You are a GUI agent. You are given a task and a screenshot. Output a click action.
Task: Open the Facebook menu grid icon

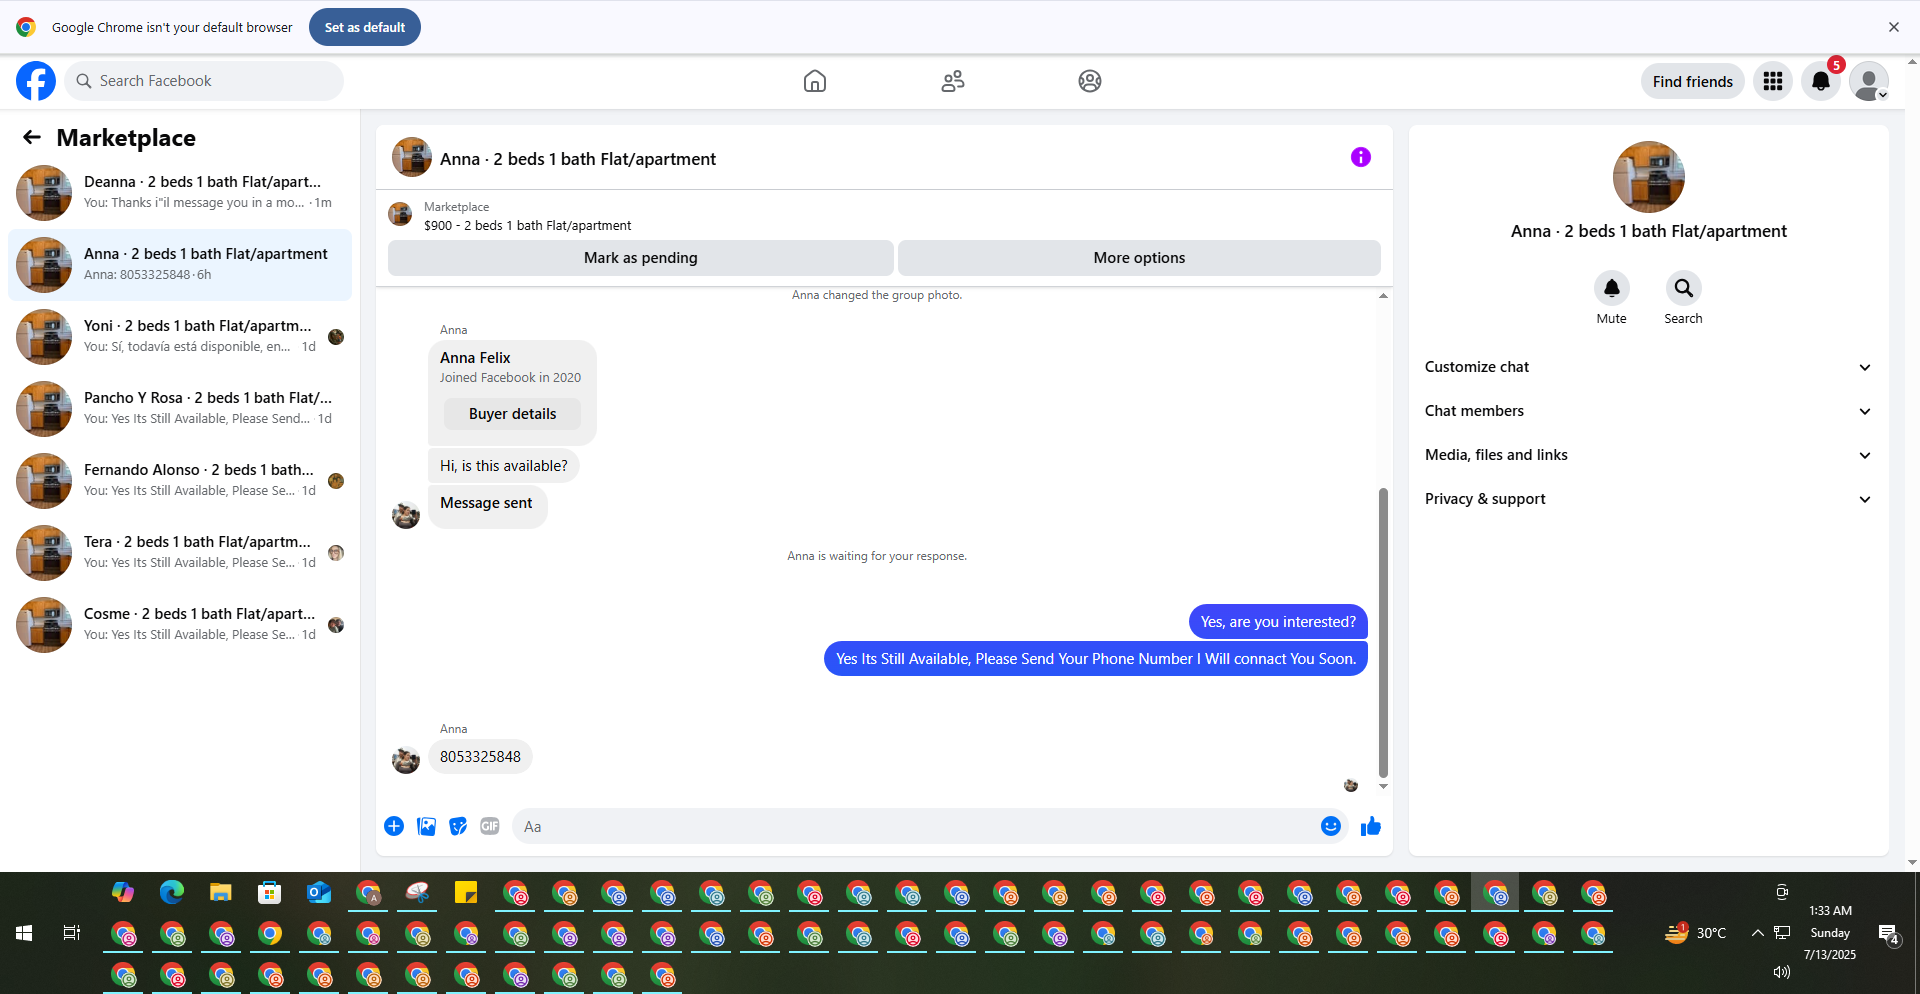tap(1773, 81)
